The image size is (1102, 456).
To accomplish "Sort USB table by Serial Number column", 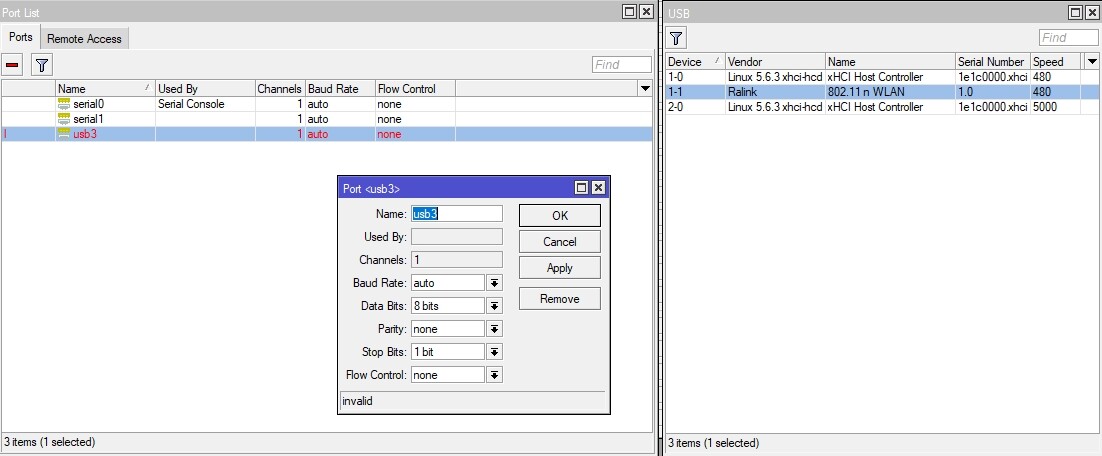I will [993, 62].
